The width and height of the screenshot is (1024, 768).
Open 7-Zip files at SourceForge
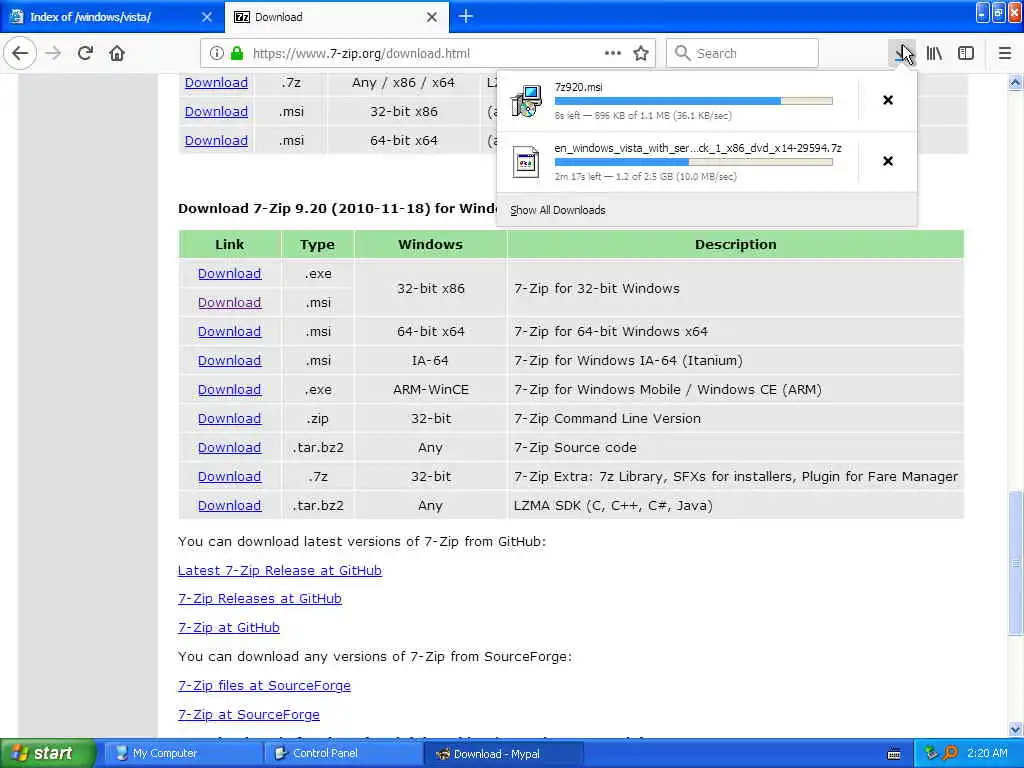coord(264,686)
